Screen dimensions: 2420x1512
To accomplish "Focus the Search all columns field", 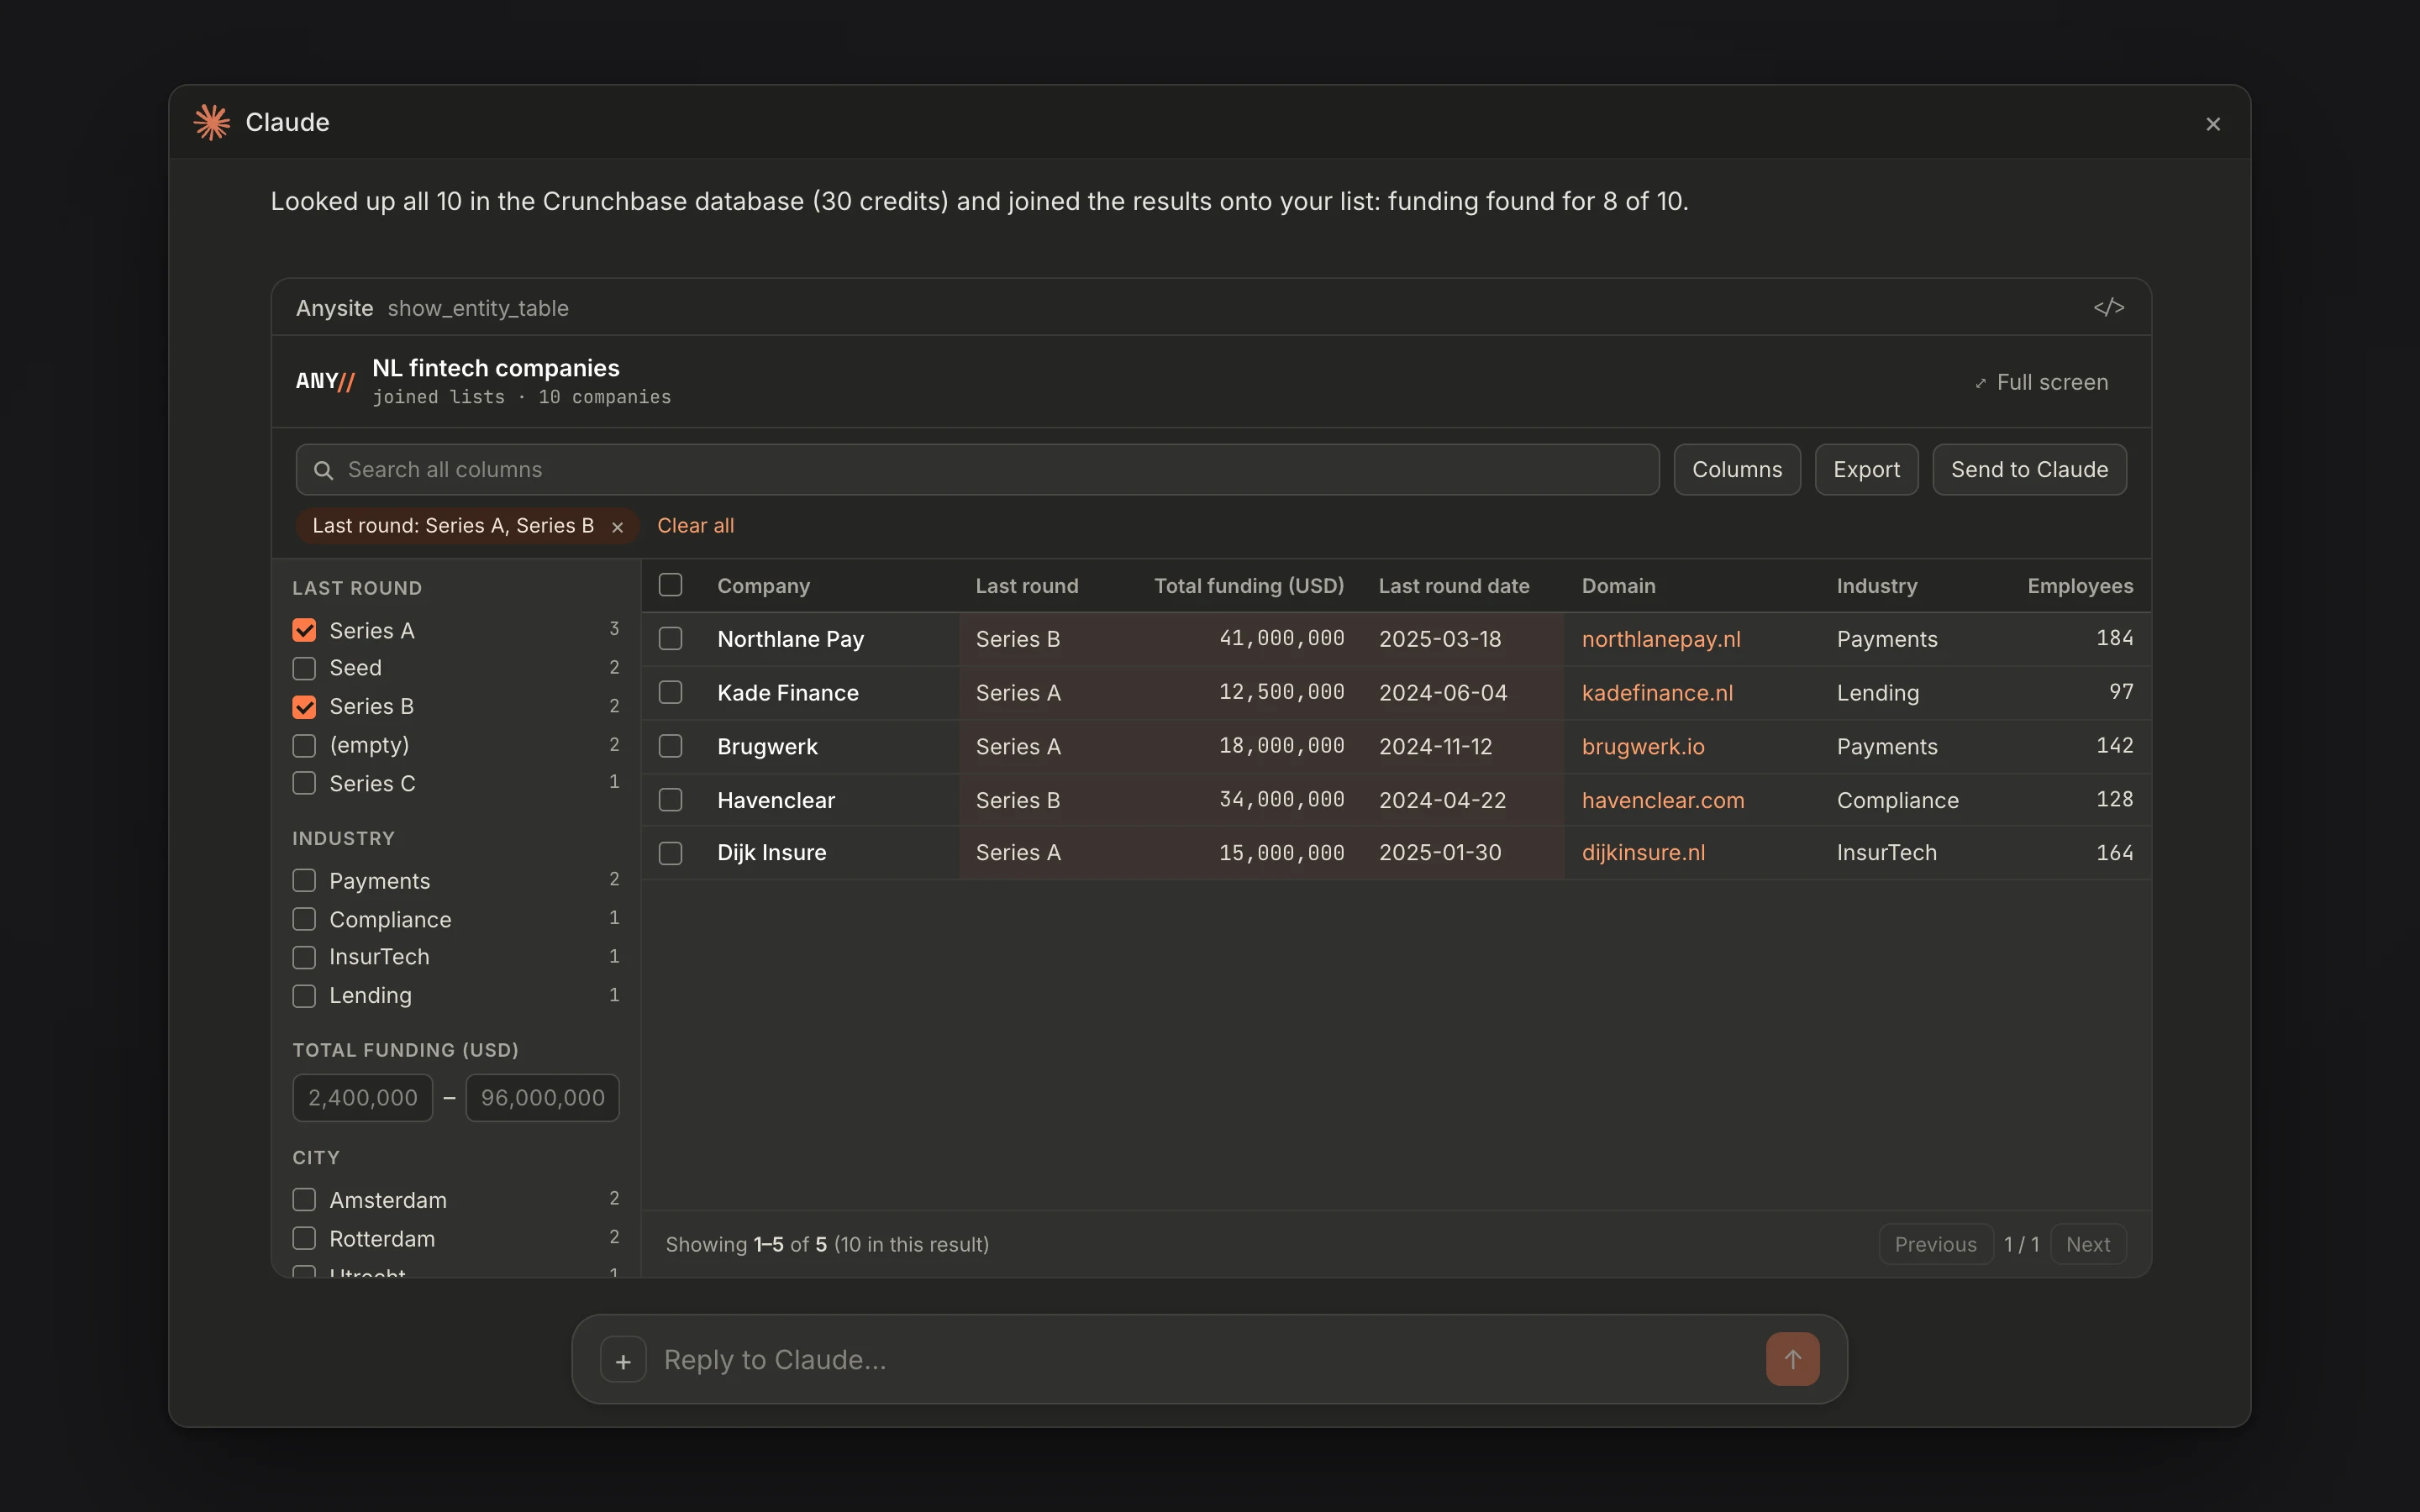I will click(977, 470).
